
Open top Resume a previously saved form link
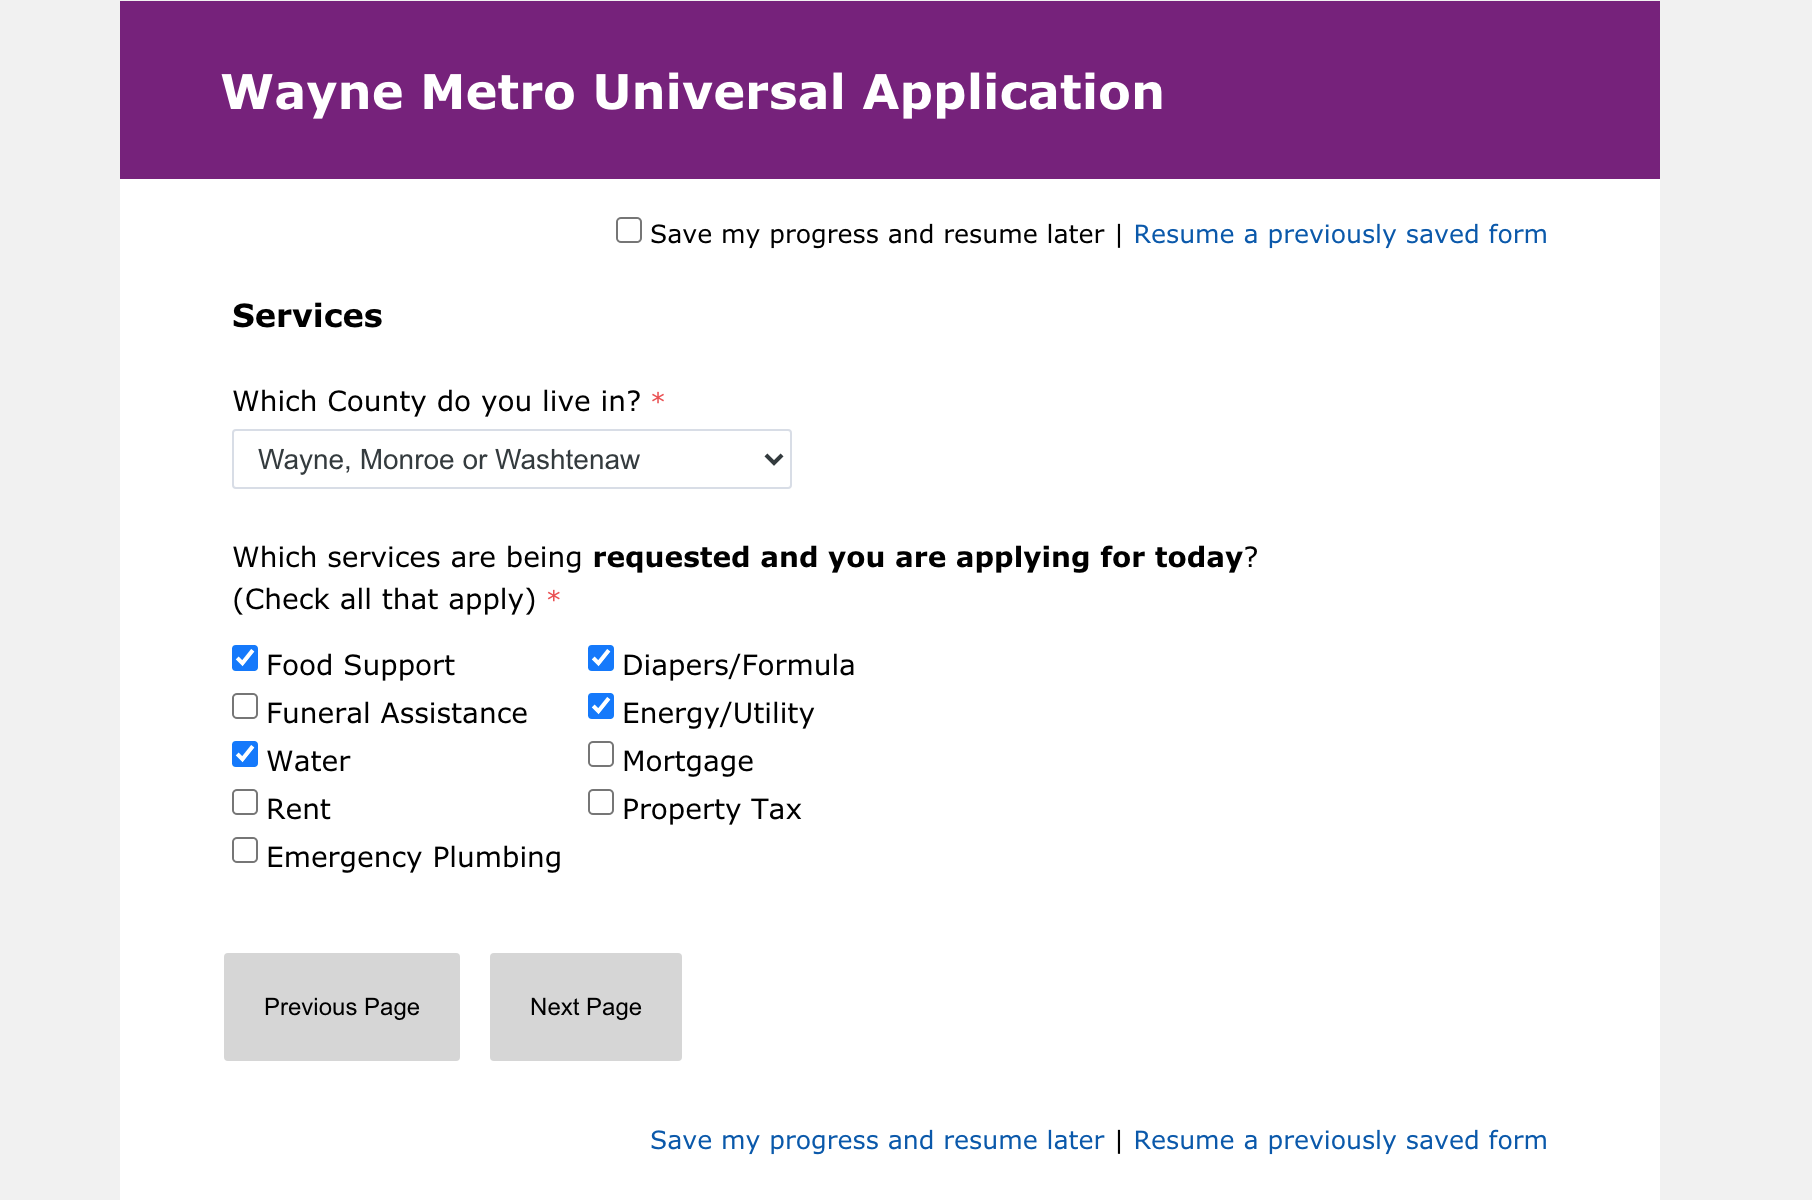coord(1340,234)
